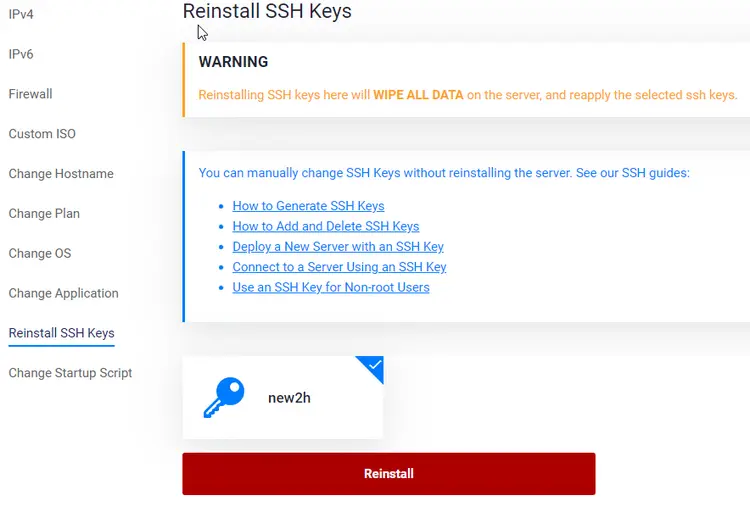Image resolution: width=750 pixels, height=507 pixels.
Task: Open the Firewall settings section
Action: click(31, 94)
